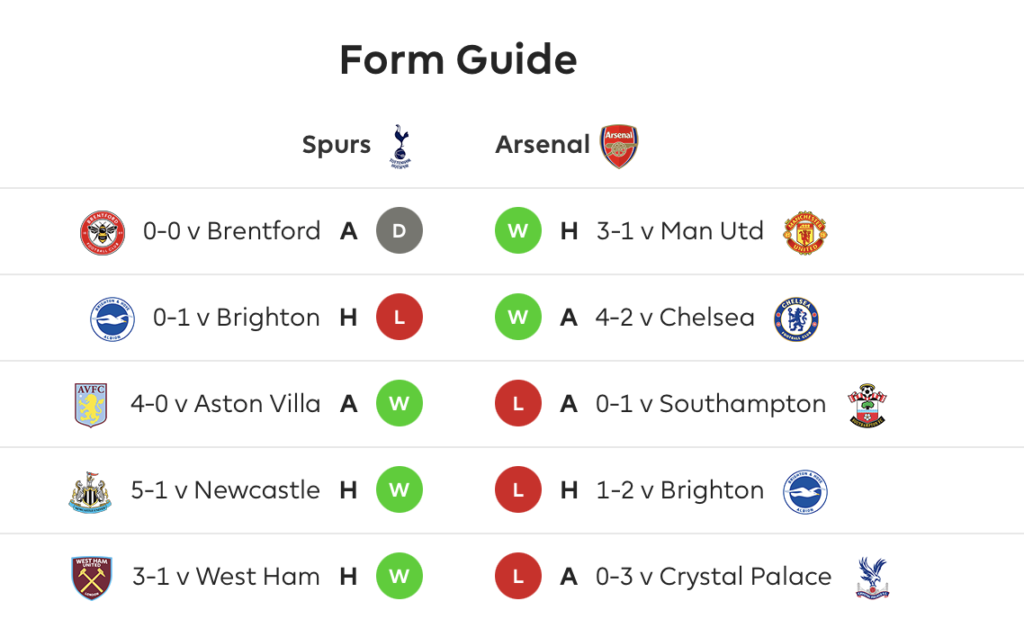
Task: Select the red L beside 0-1 v Brighton
Action: (399, 317)
